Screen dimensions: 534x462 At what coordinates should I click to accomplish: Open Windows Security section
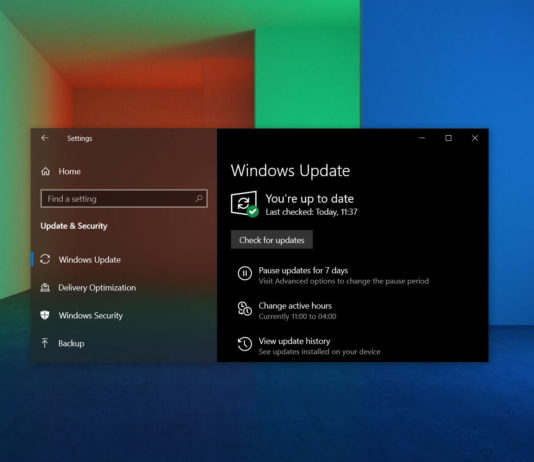point(91,315)
